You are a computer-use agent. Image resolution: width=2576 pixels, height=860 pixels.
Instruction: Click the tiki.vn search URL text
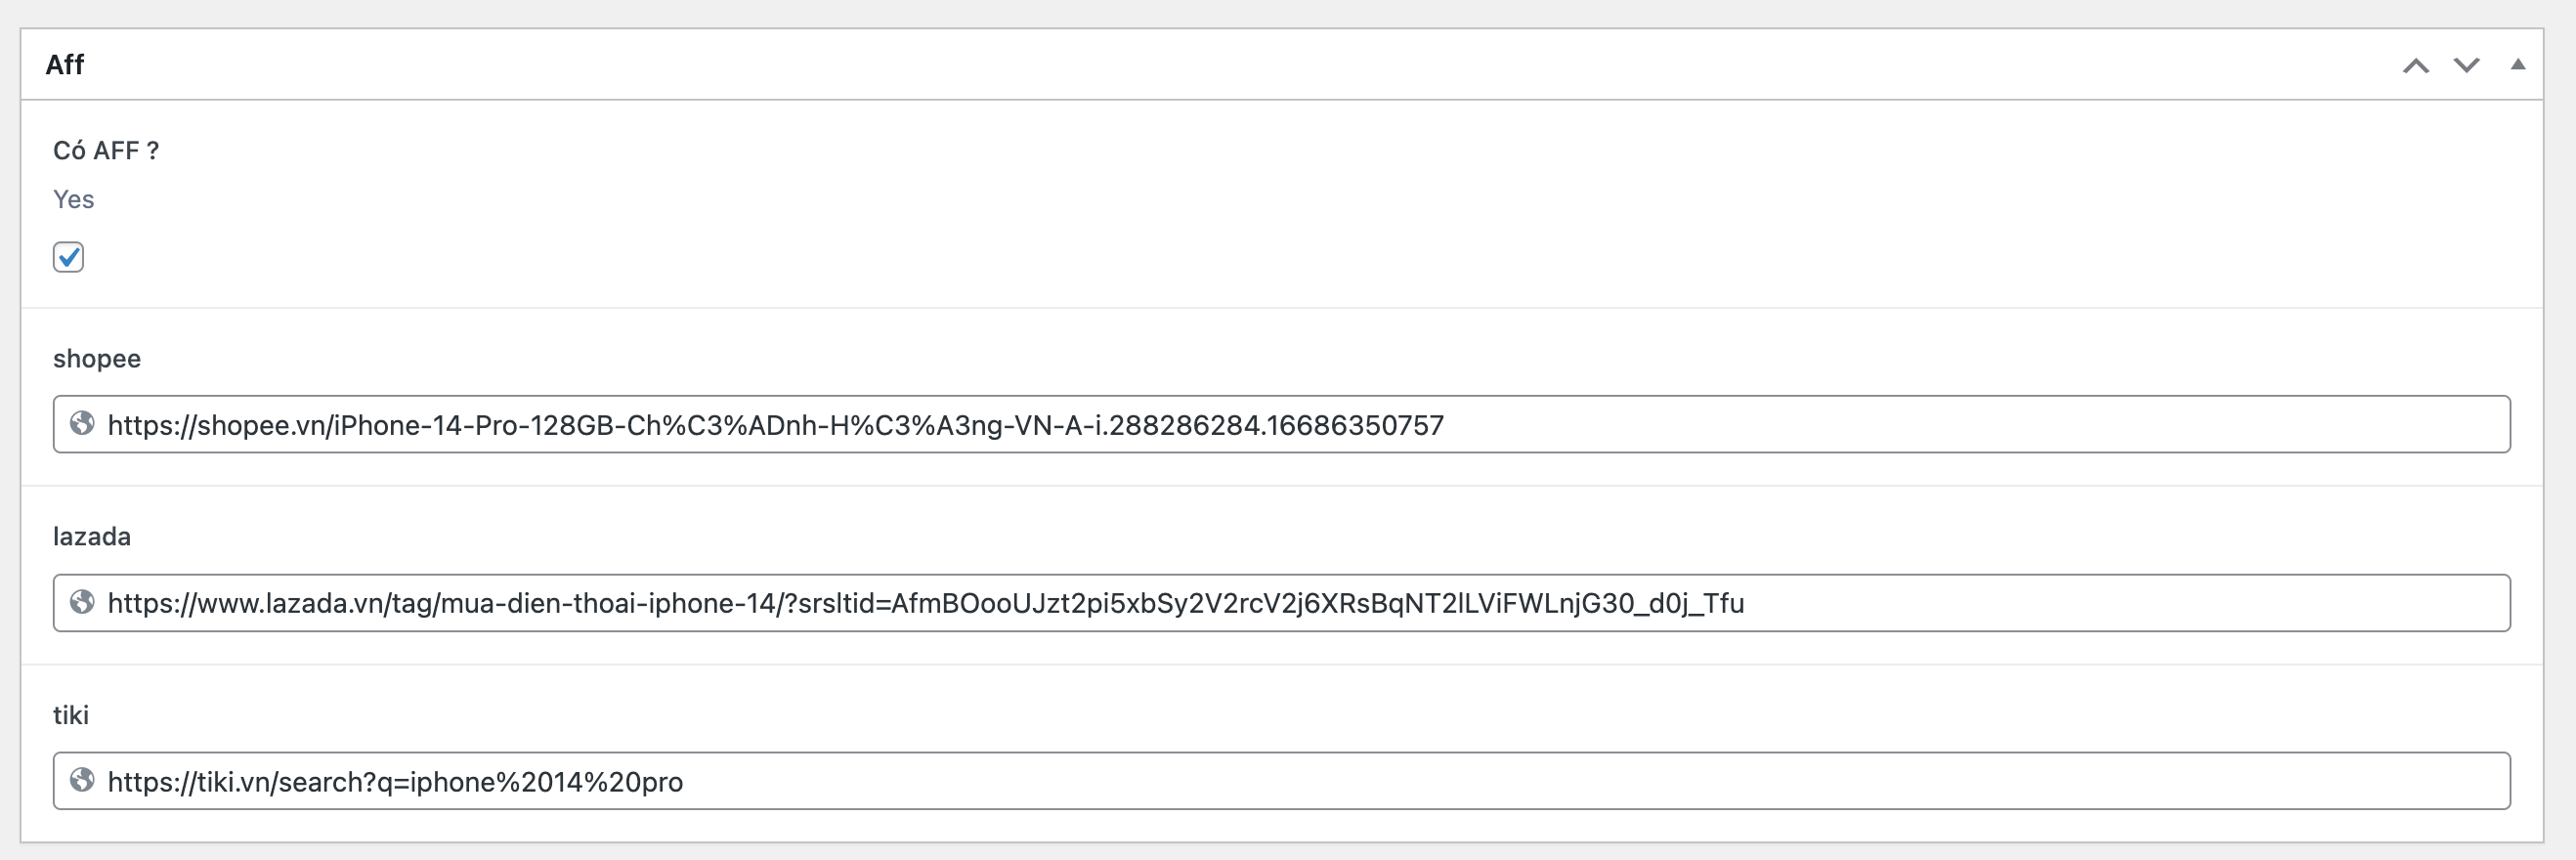(395, 782)
